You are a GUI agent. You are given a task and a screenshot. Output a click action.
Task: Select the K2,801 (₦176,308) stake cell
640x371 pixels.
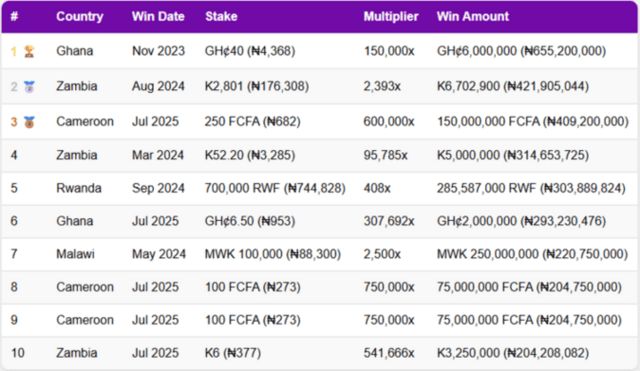[257, 86]
